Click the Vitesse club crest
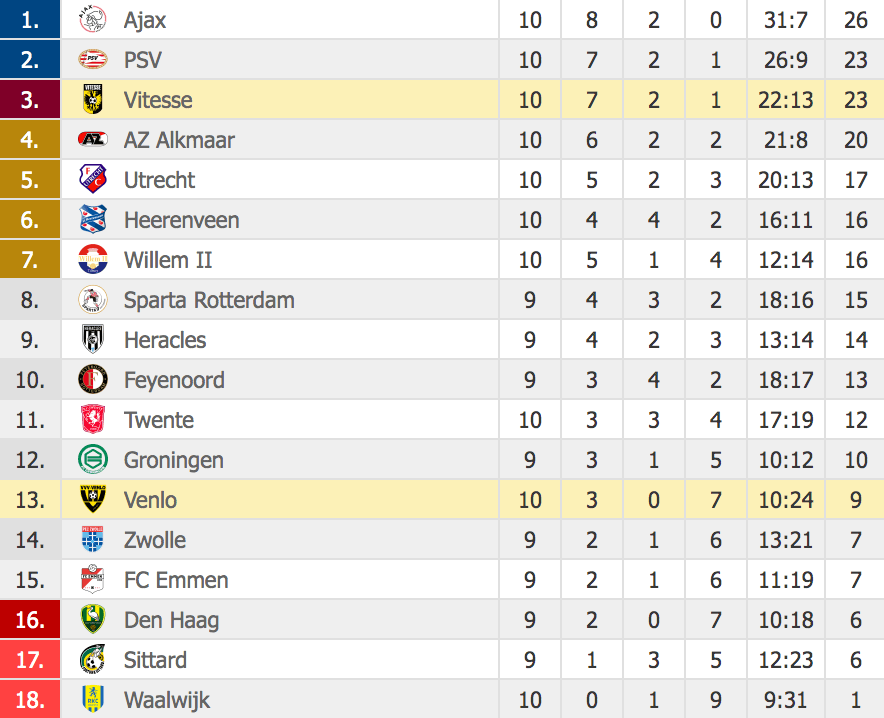The width and height of the screenshot is (884, 718). [92, 100]
